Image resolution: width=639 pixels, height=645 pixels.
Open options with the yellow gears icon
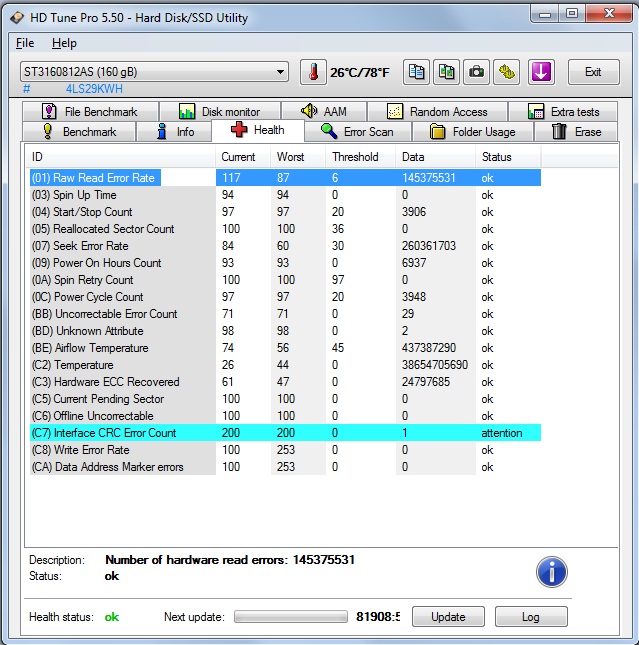coord(507,72)
